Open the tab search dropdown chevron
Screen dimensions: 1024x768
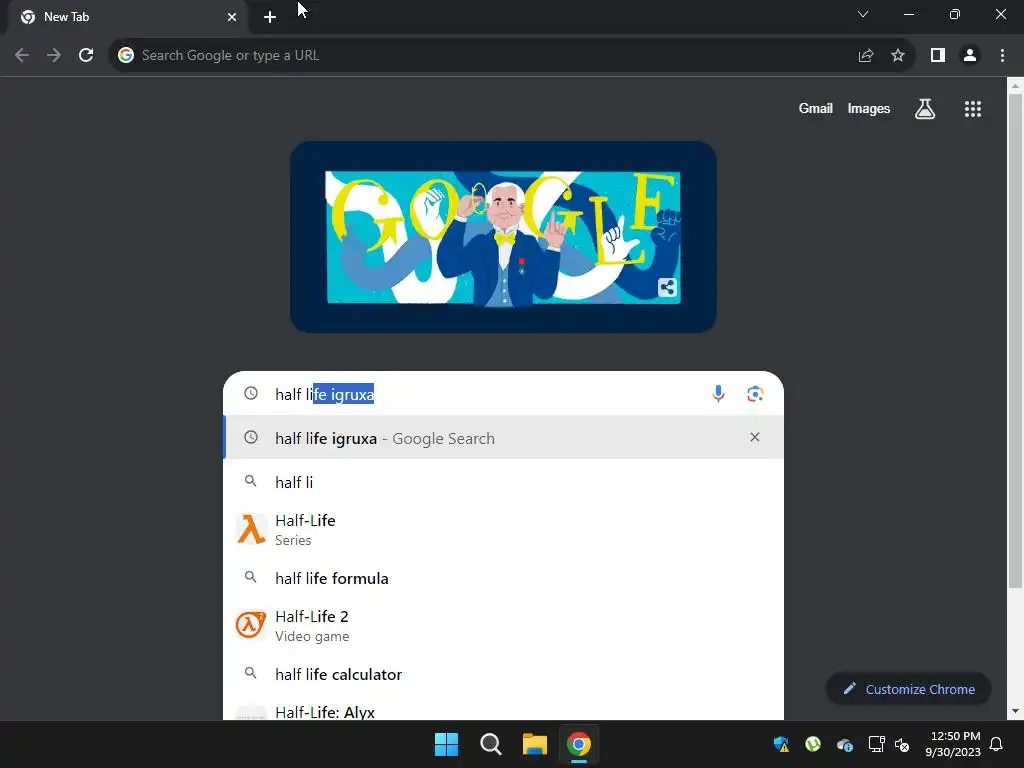(863, 14)
